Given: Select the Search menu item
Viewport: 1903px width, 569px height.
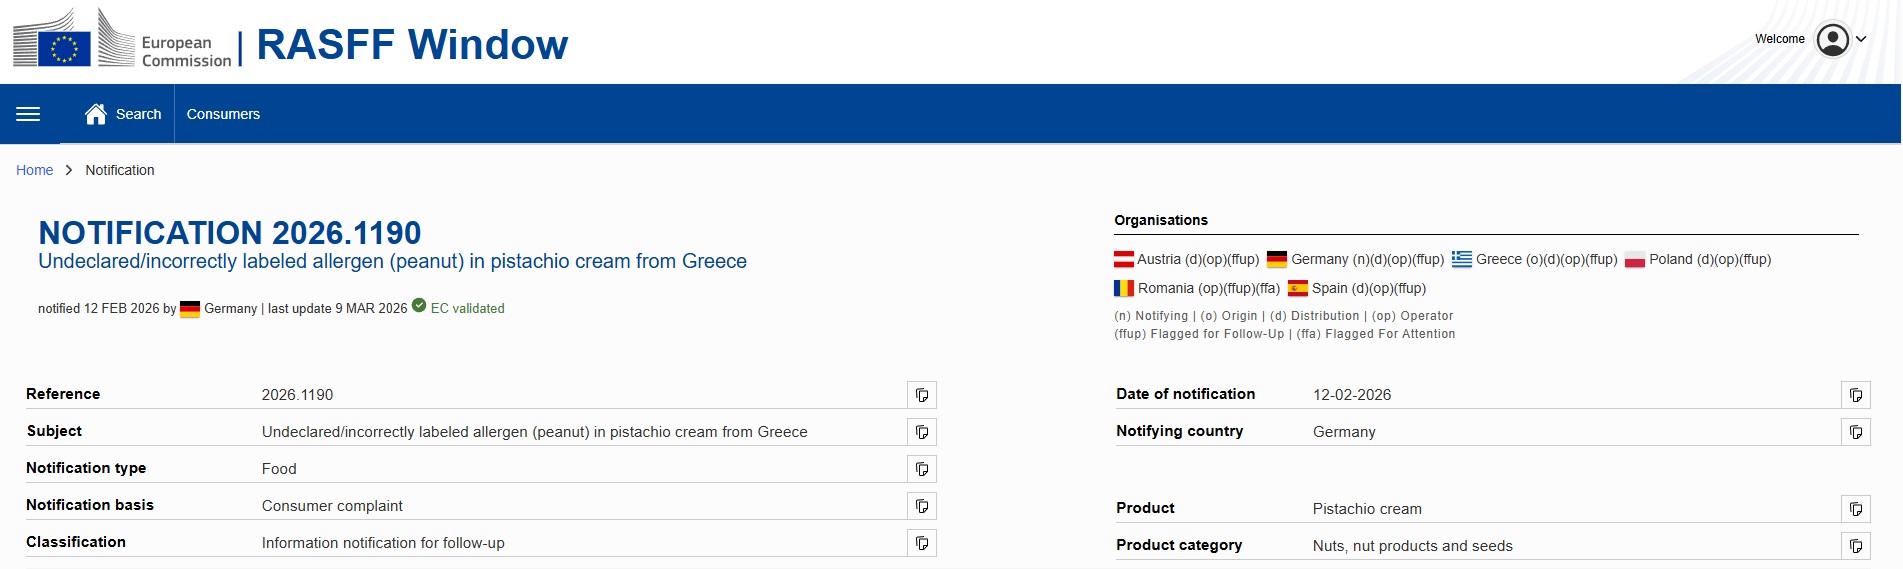Looking at the screenshot, I should (x=138, y=114).
